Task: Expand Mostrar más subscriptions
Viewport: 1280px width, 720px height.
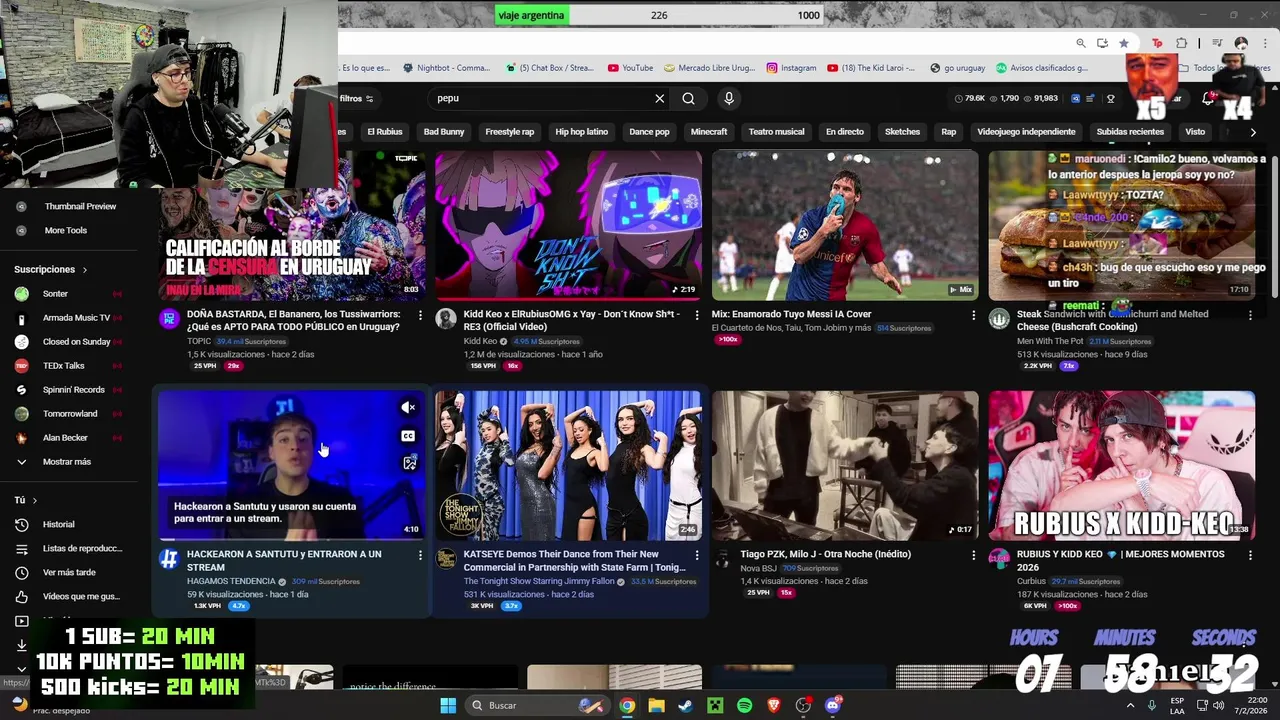Action: [x=66, y=462]
